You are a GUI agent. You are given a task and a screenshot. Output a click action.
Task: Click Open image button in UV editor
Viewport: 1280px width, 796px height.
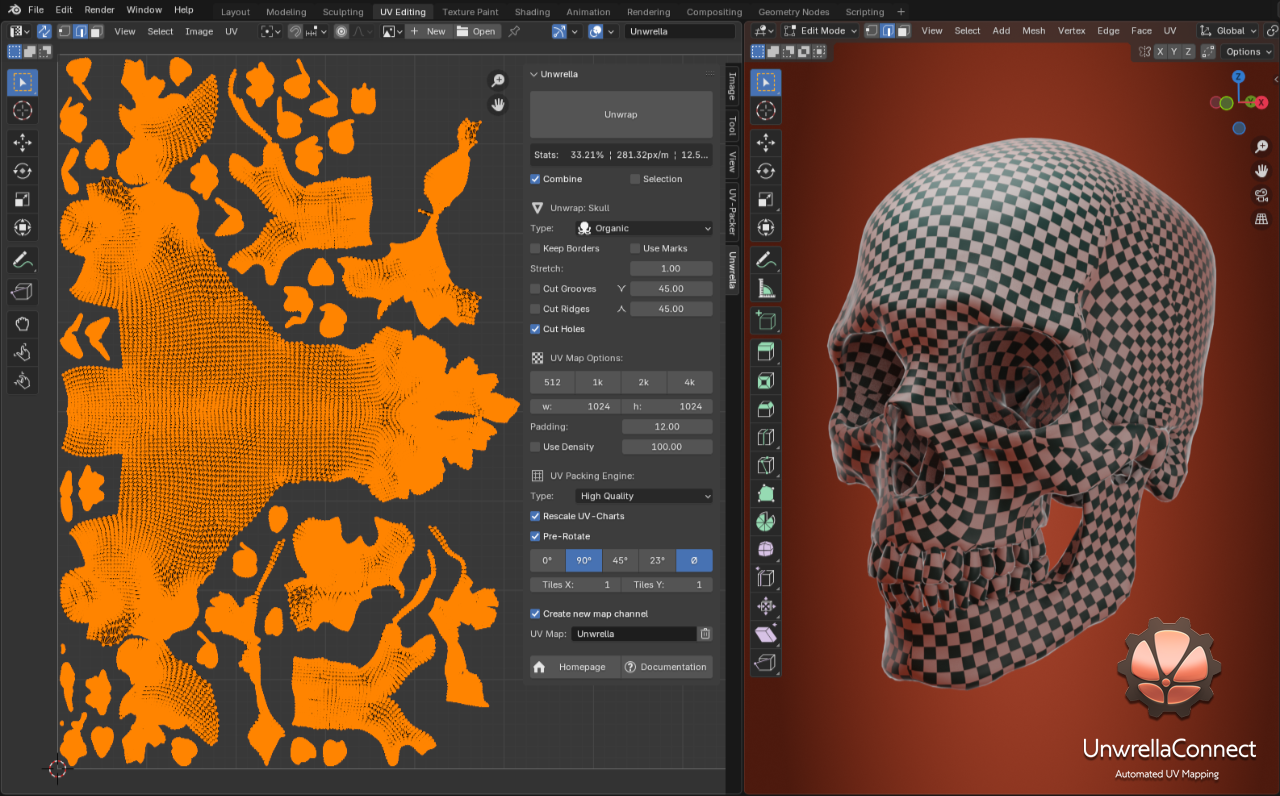pyautogui.click(x=476, y=31)
